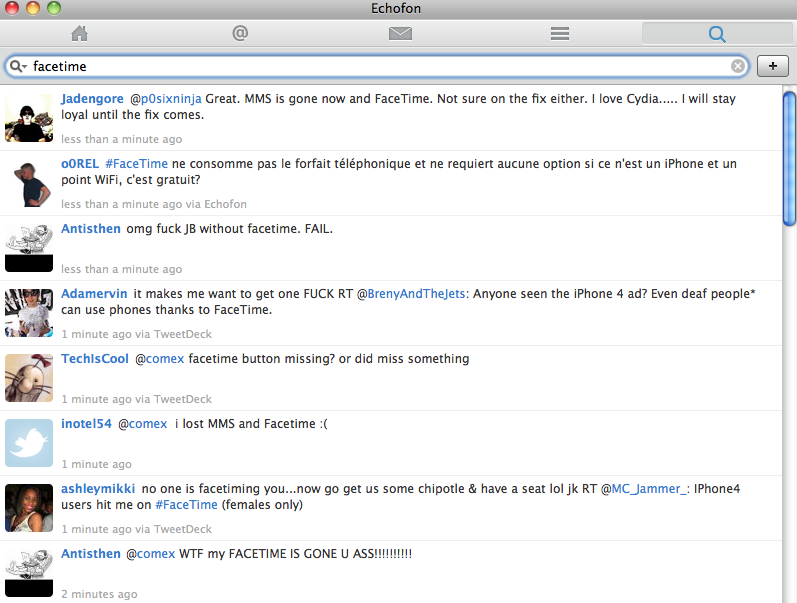Select tweet text 'facetime button missing?'

click(x=262, y=359)
